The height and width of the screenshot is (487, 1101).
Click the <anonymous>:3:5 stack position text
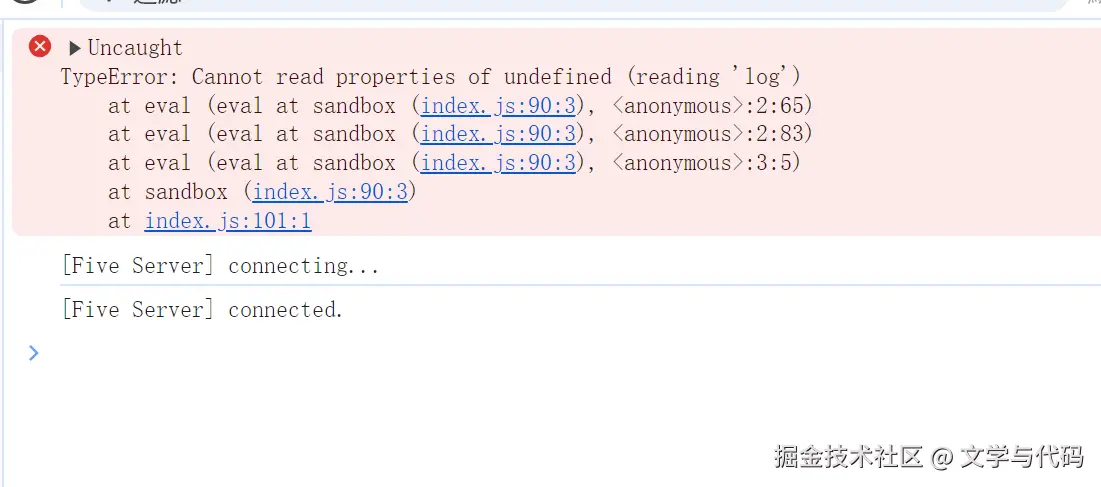(x=706, y=163)
